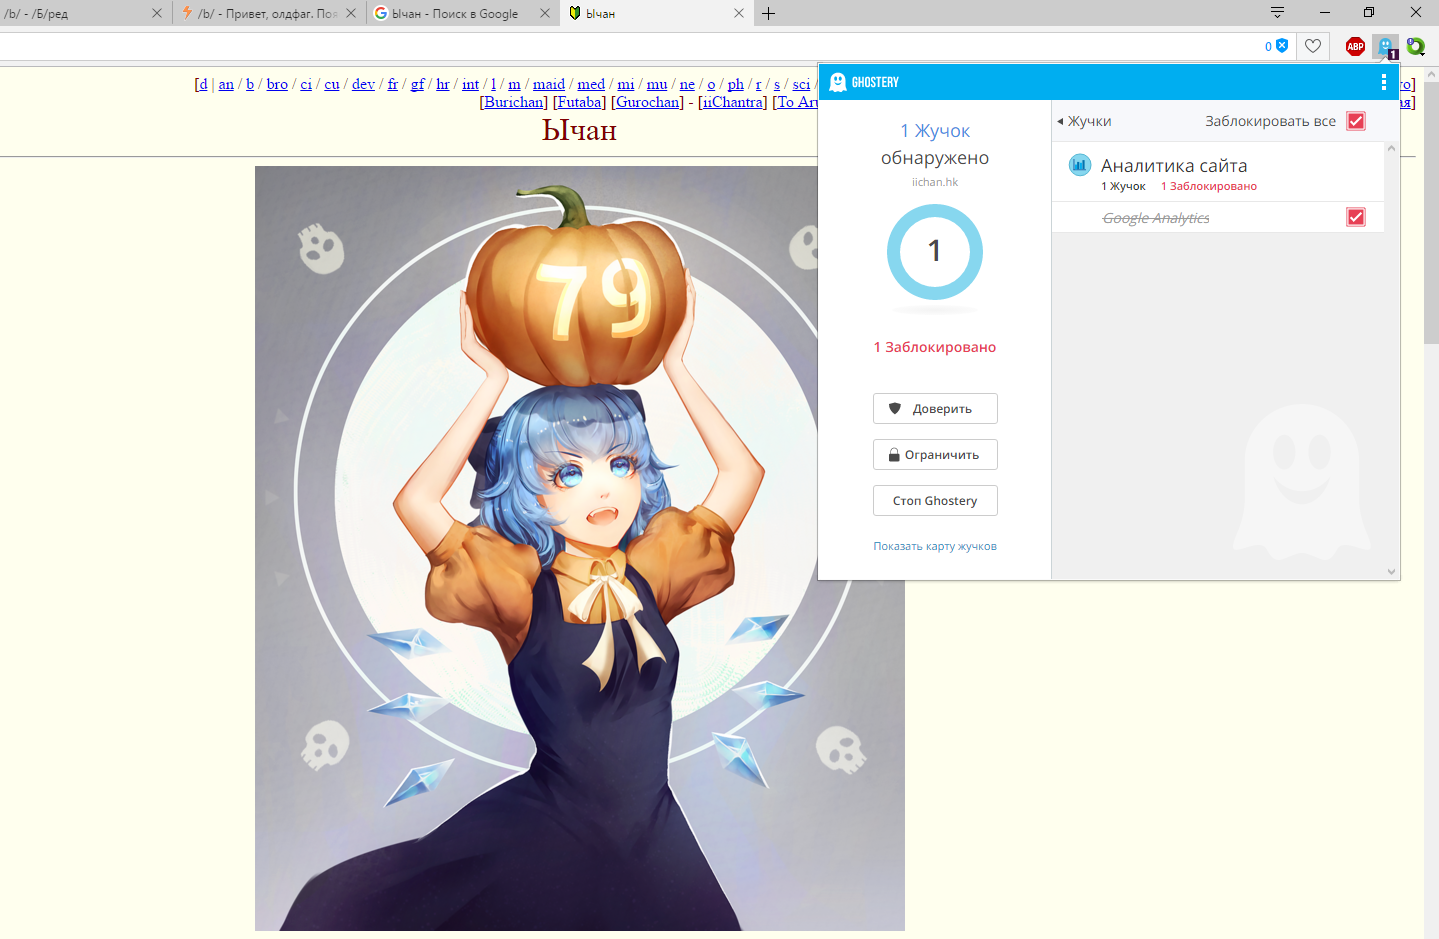This screenshot has height=939, width=1439.
Task: Toggle the 'Заблокировать все' checkbox
Action: [x=1356, y=121]
